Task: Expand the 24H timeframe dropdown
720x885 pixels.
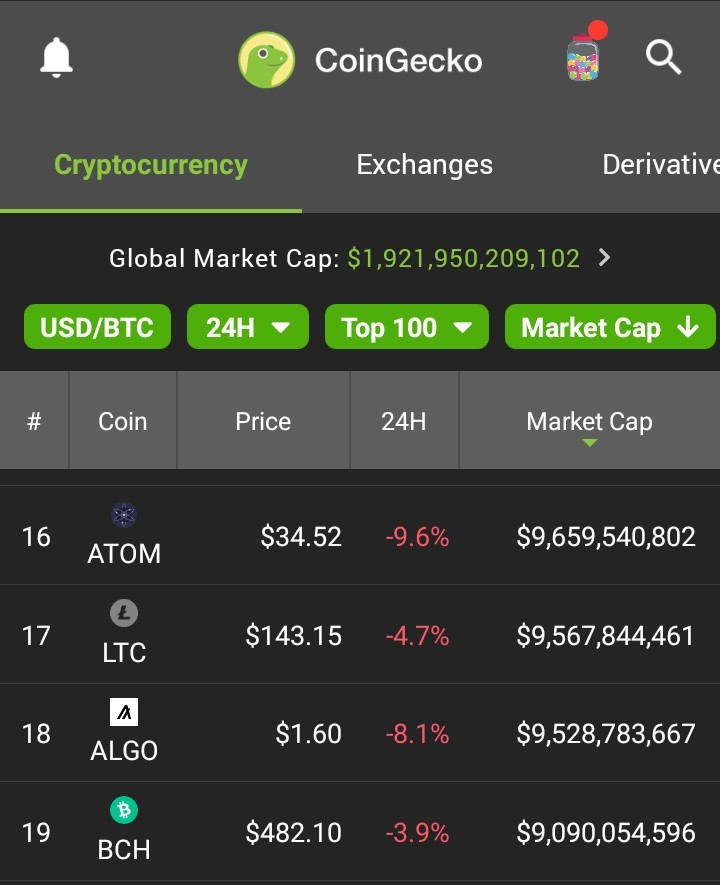Action: pyautogui.click(x=248, y=327)
